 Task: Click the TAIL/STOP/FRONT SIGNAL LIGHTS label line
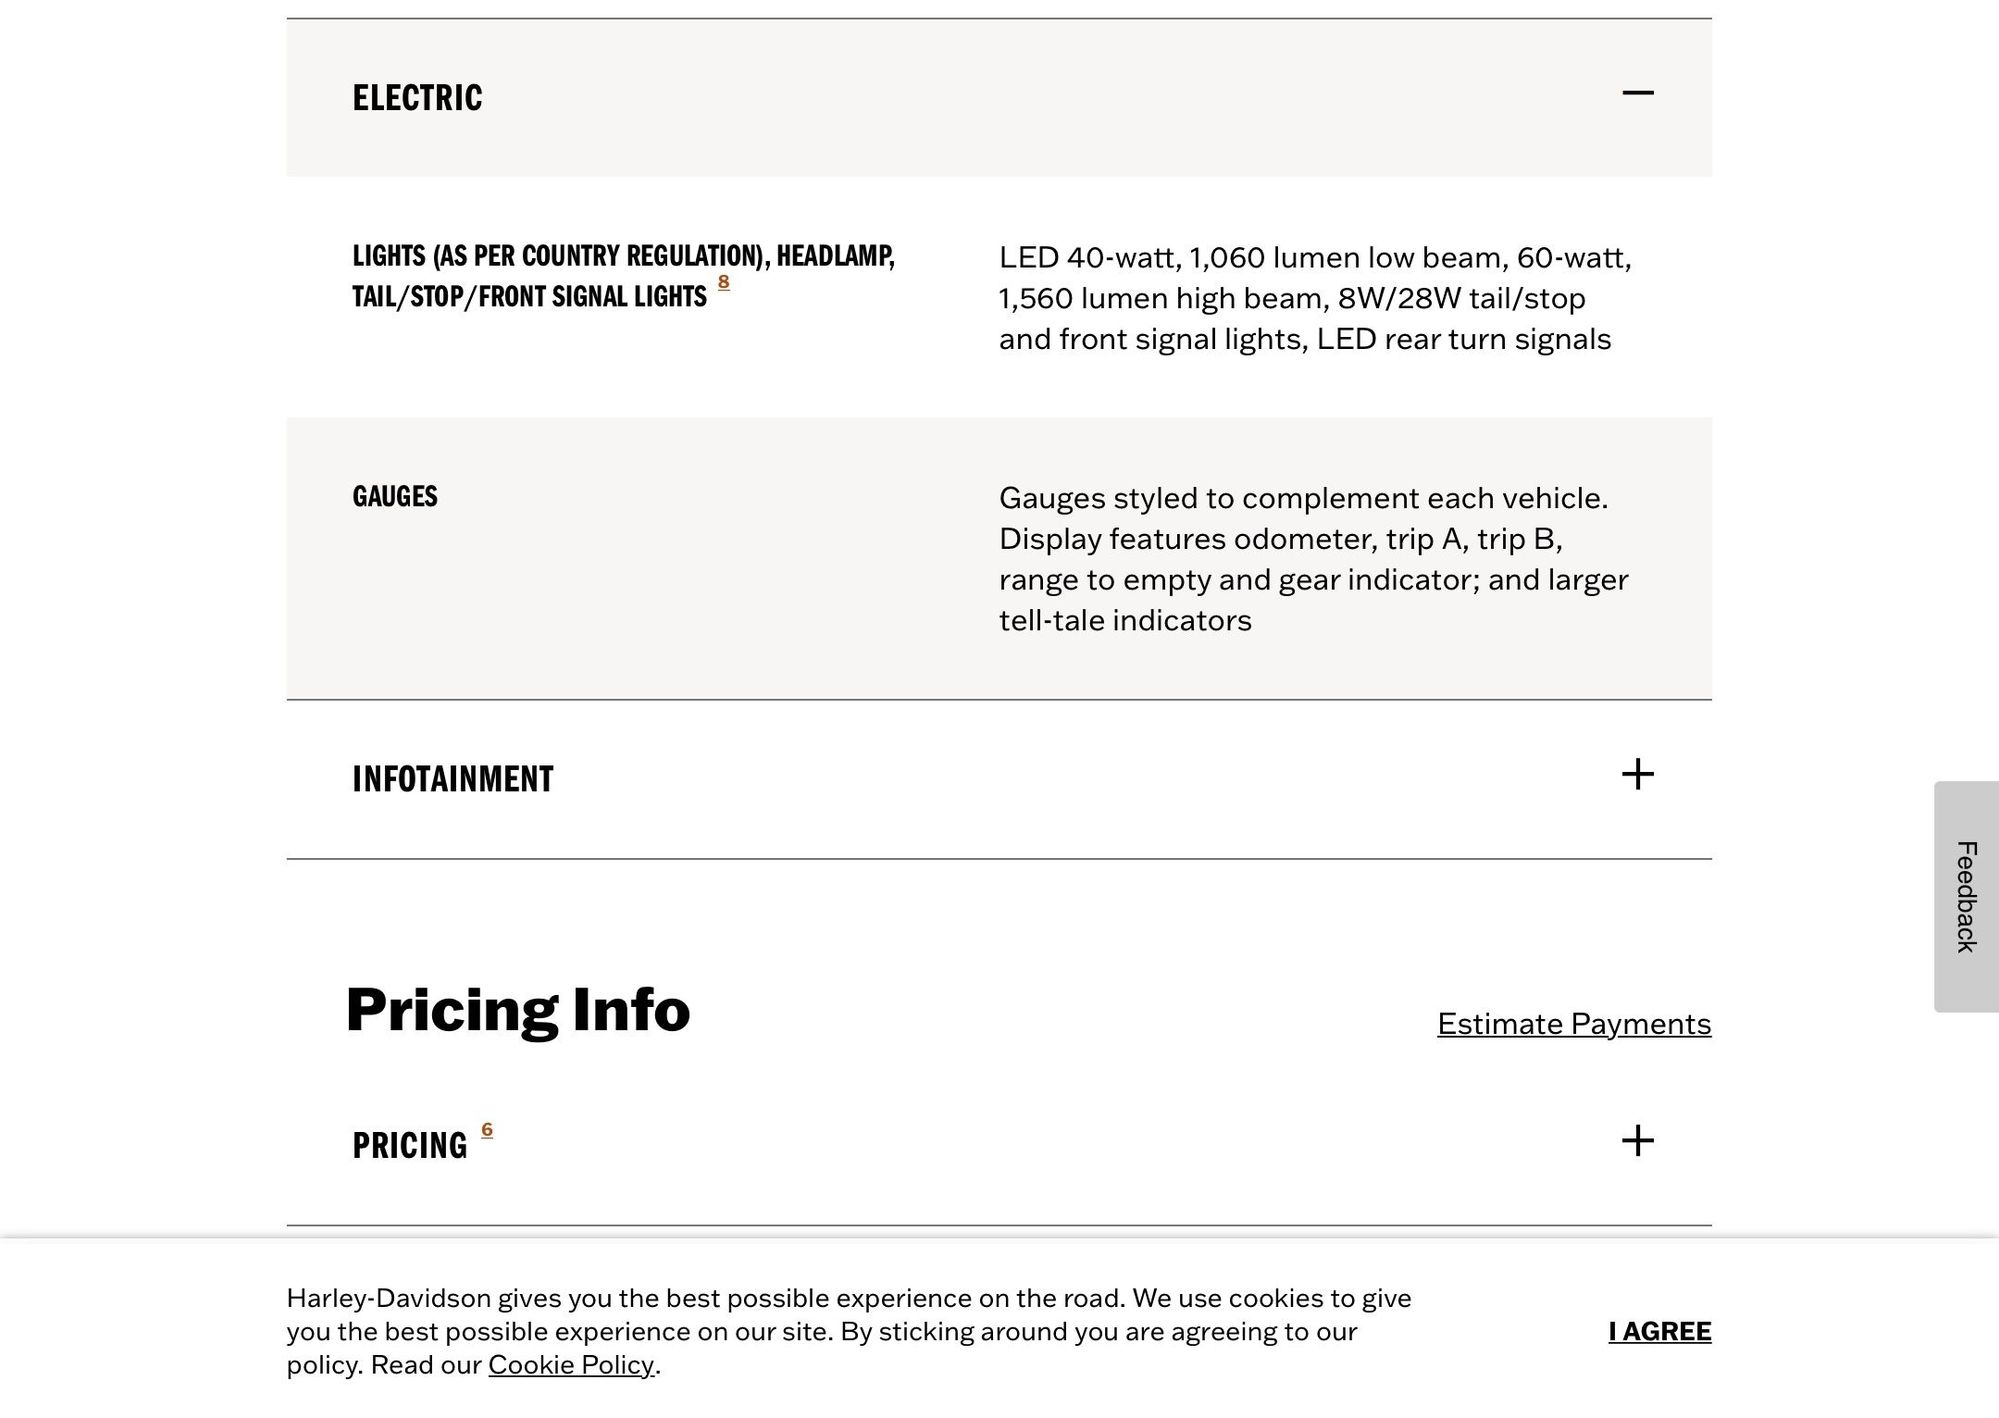pos(529,297)
